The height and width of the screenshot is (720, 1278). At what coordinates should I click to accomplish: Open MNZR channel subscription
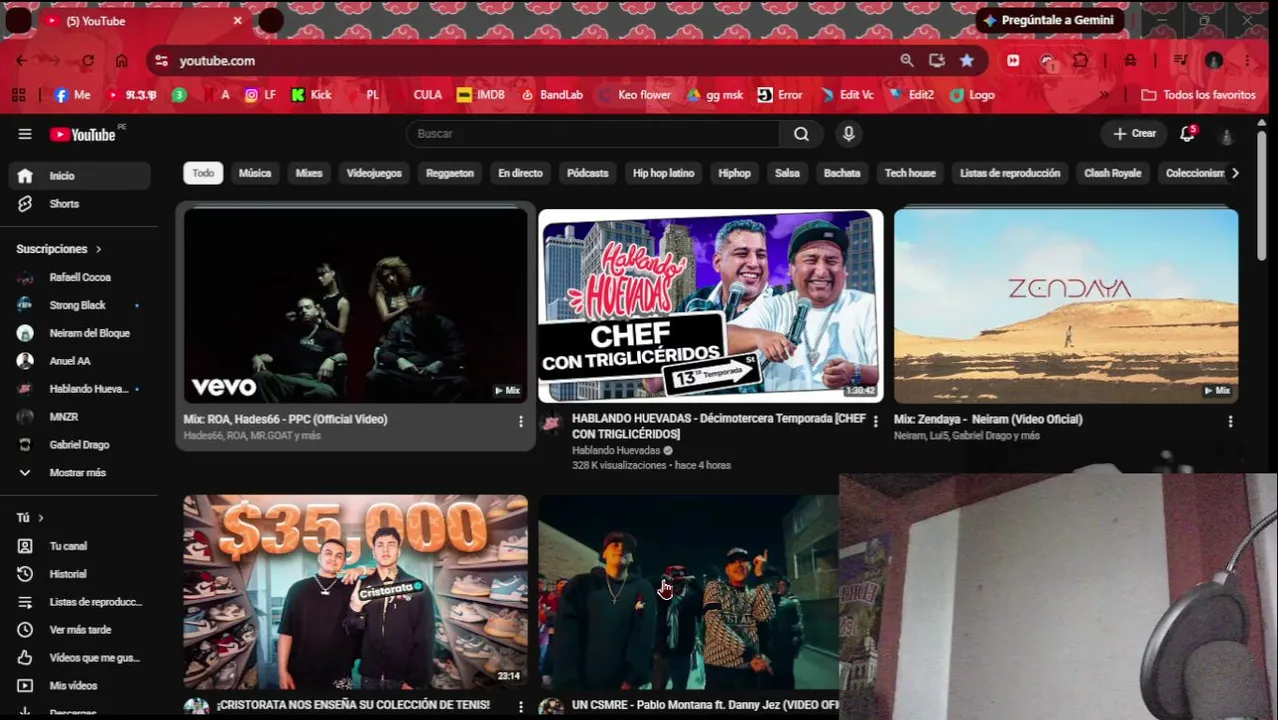click(80, 417)
